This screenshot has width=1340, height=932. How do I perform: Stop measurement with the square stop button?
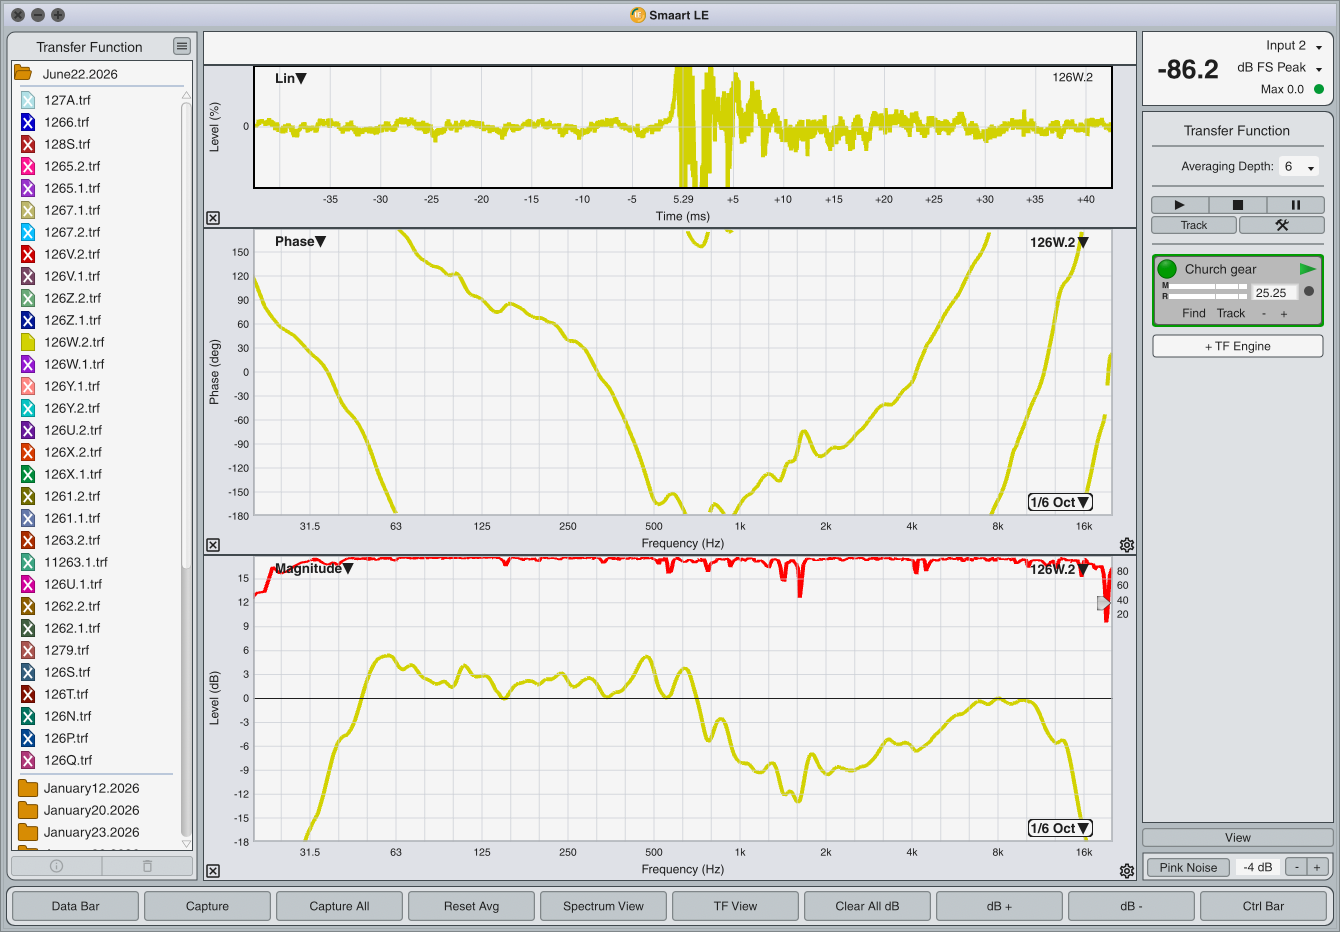pyautogui.click(x=1237, y=205)
